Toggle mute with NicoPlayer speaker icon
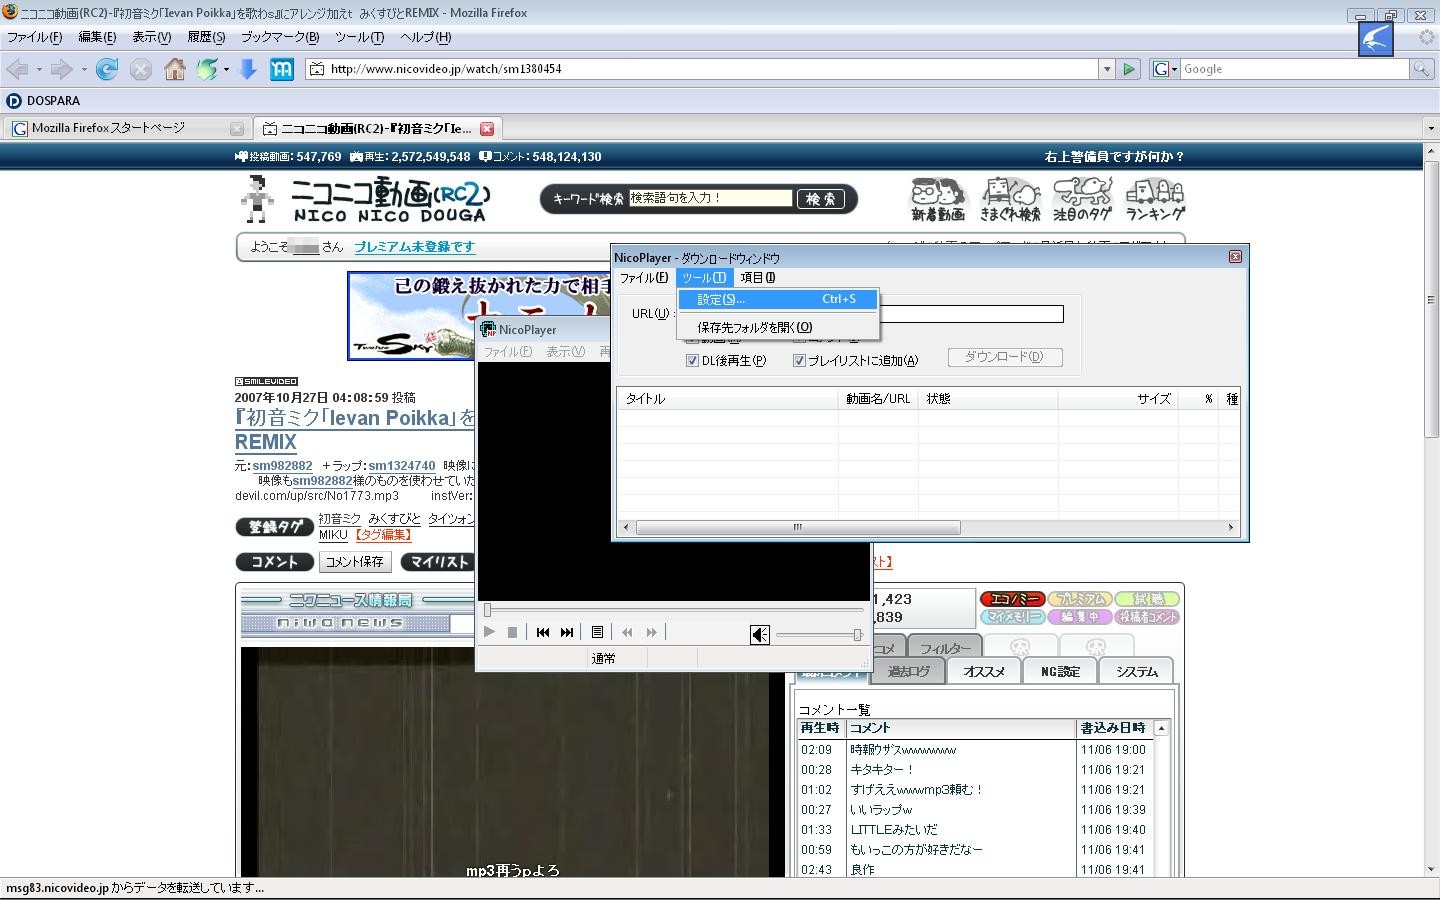The width and height of the screenshot is (1440, 900). [x=760, y=634]
